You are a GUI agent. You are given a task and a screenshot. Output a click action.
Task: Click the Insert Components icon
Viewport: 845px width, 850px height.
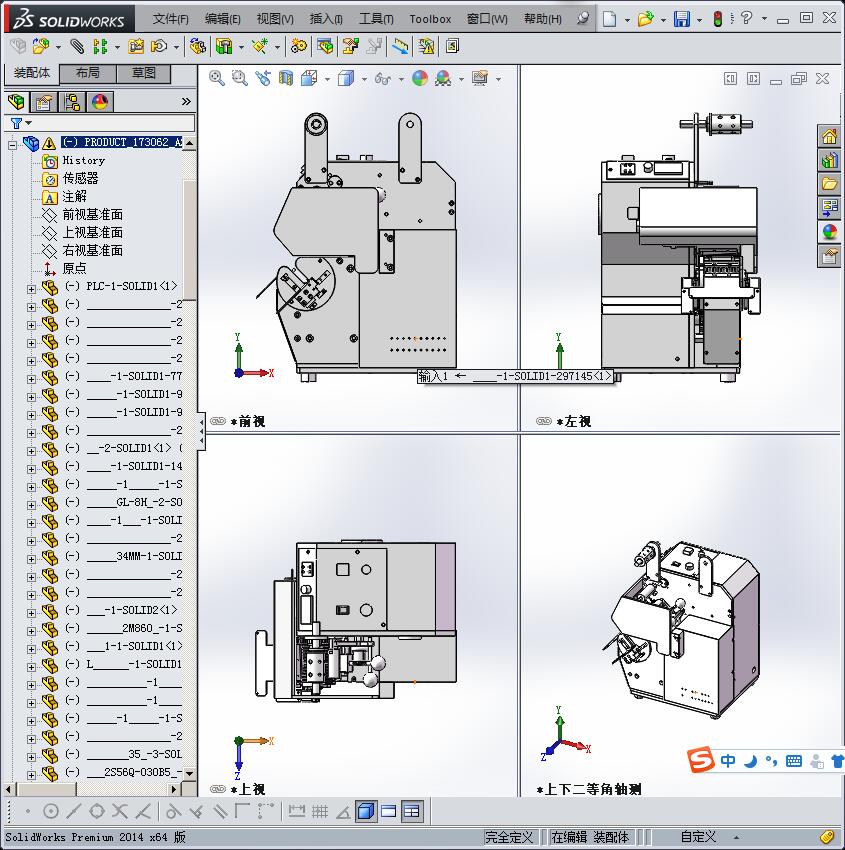pyautogui.click(x=41, y=46)
